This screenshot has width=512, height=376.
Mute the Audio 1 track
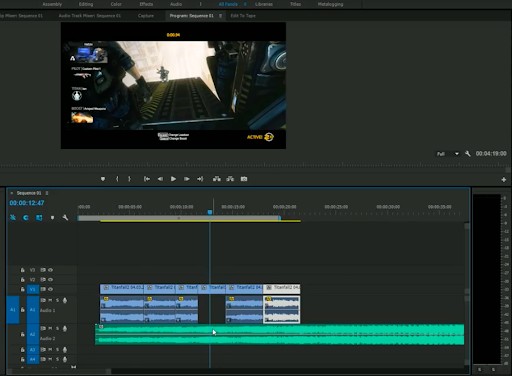[50, 300]
